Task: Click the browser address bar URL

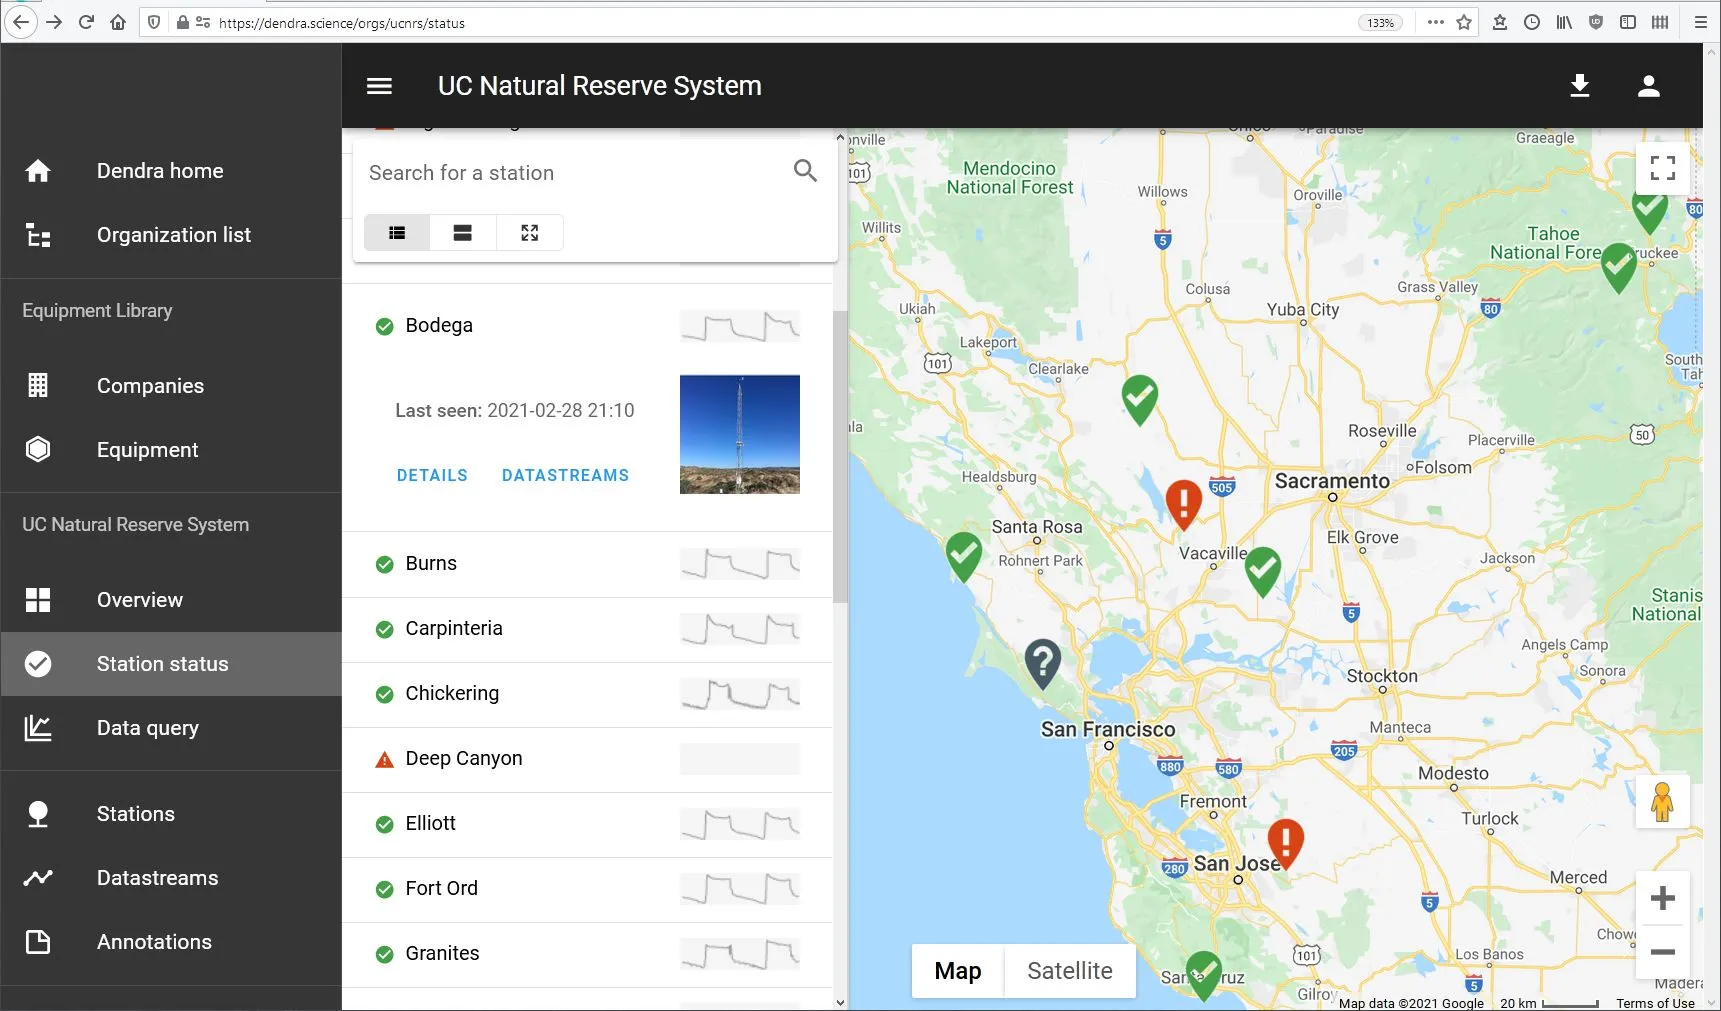Action: (x=342, y=23)
